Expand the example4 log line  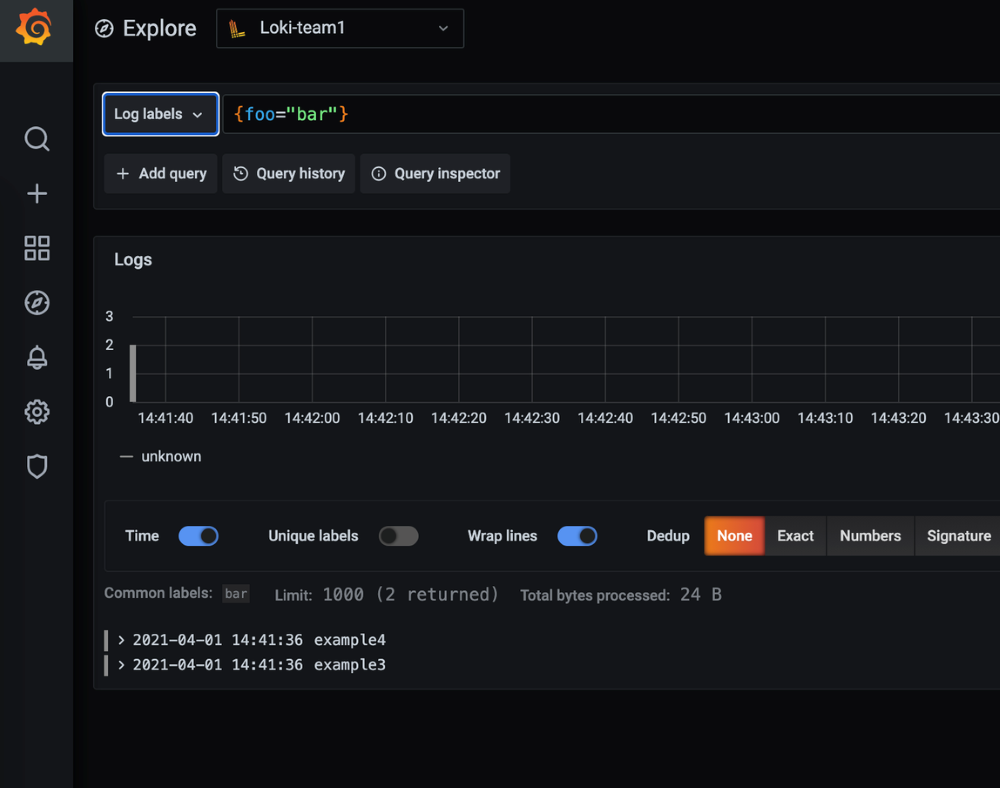click(121, 640)
